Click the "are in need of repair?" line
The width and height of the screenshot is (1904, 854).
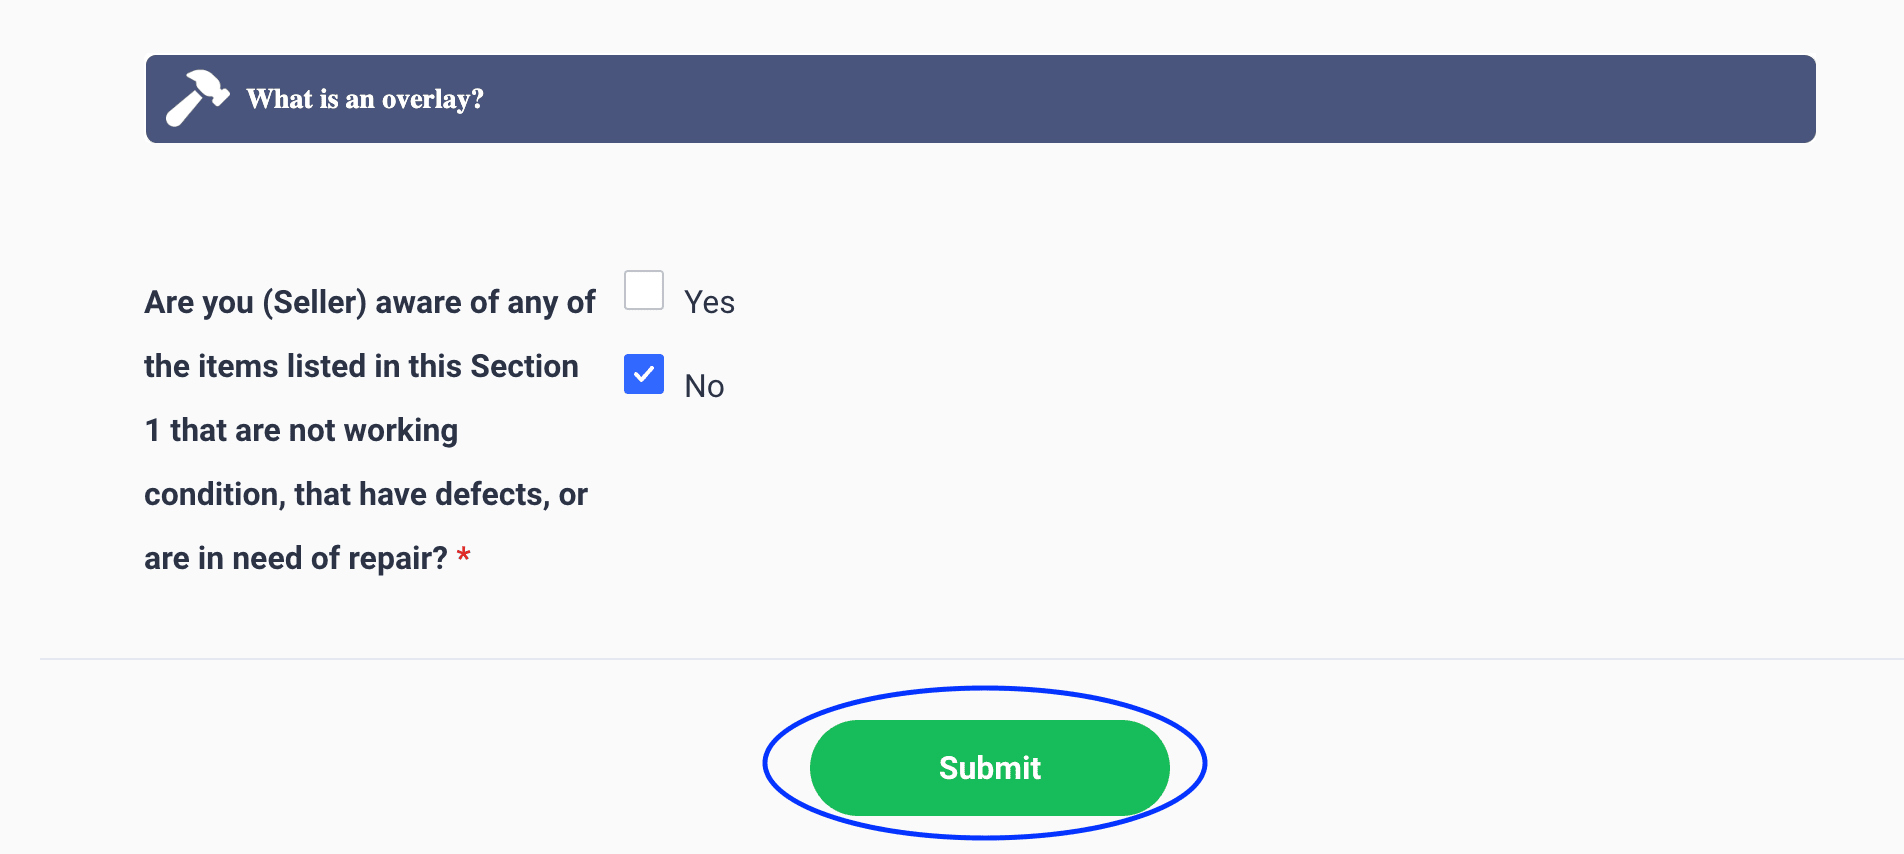click(295, 558)
